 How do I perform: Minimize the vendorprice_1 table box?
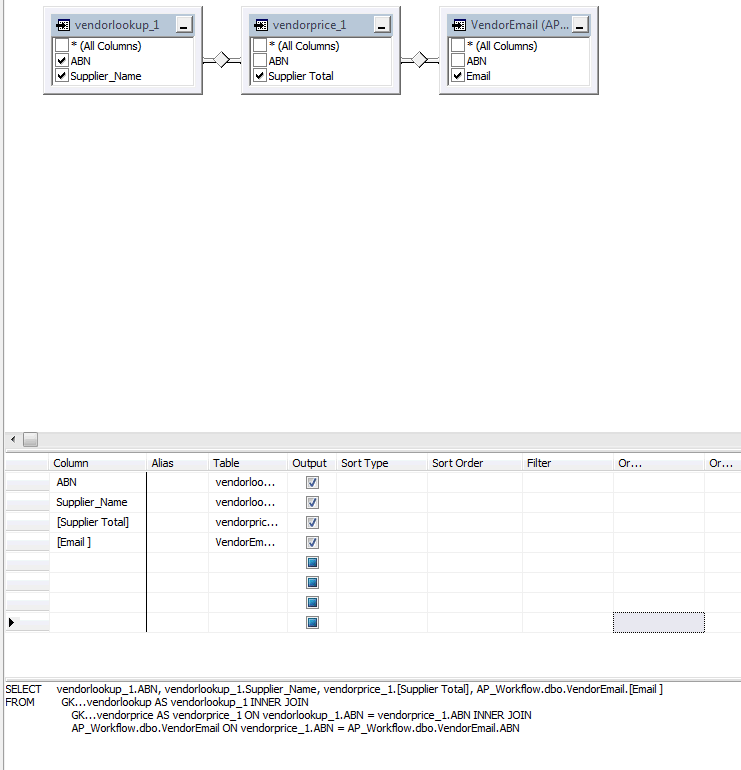tap(382, 25)
